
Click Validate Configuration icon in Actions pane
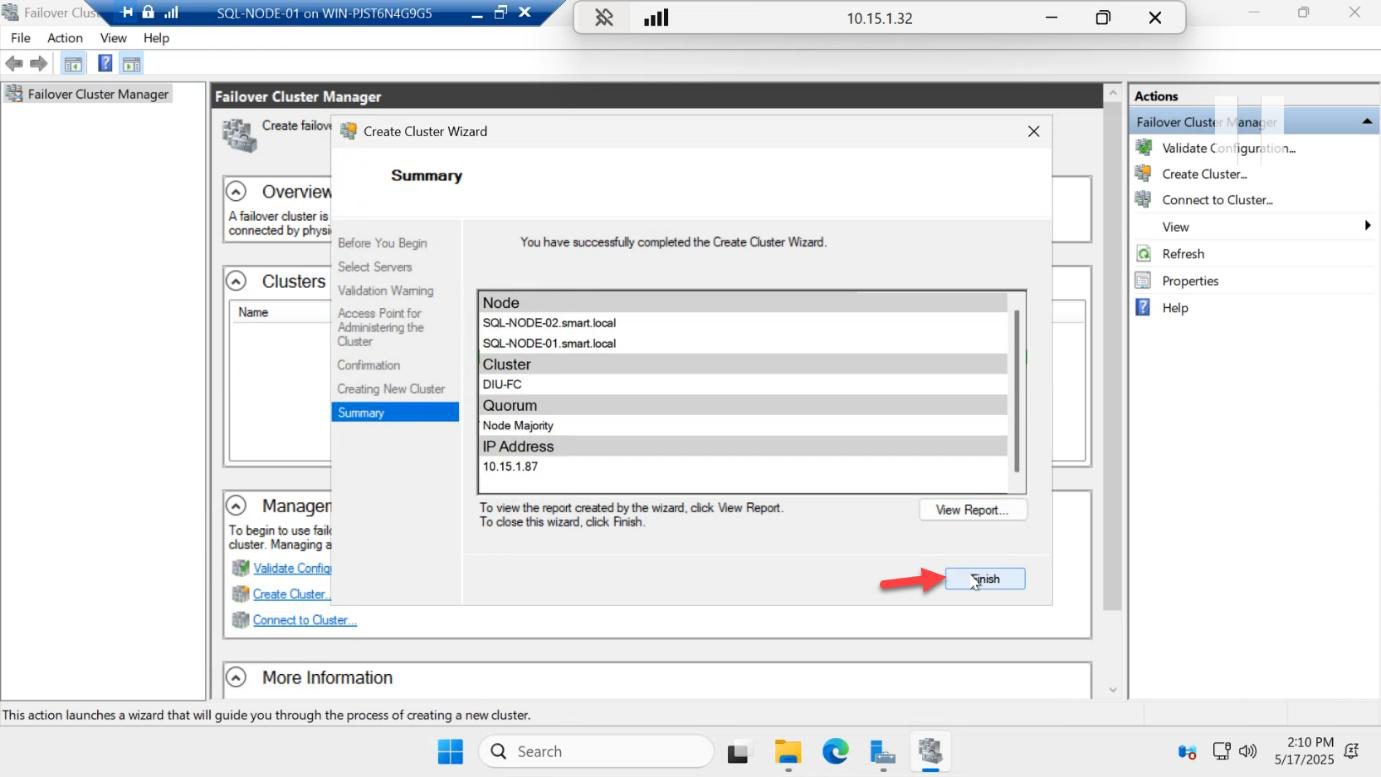point(1144,148)
